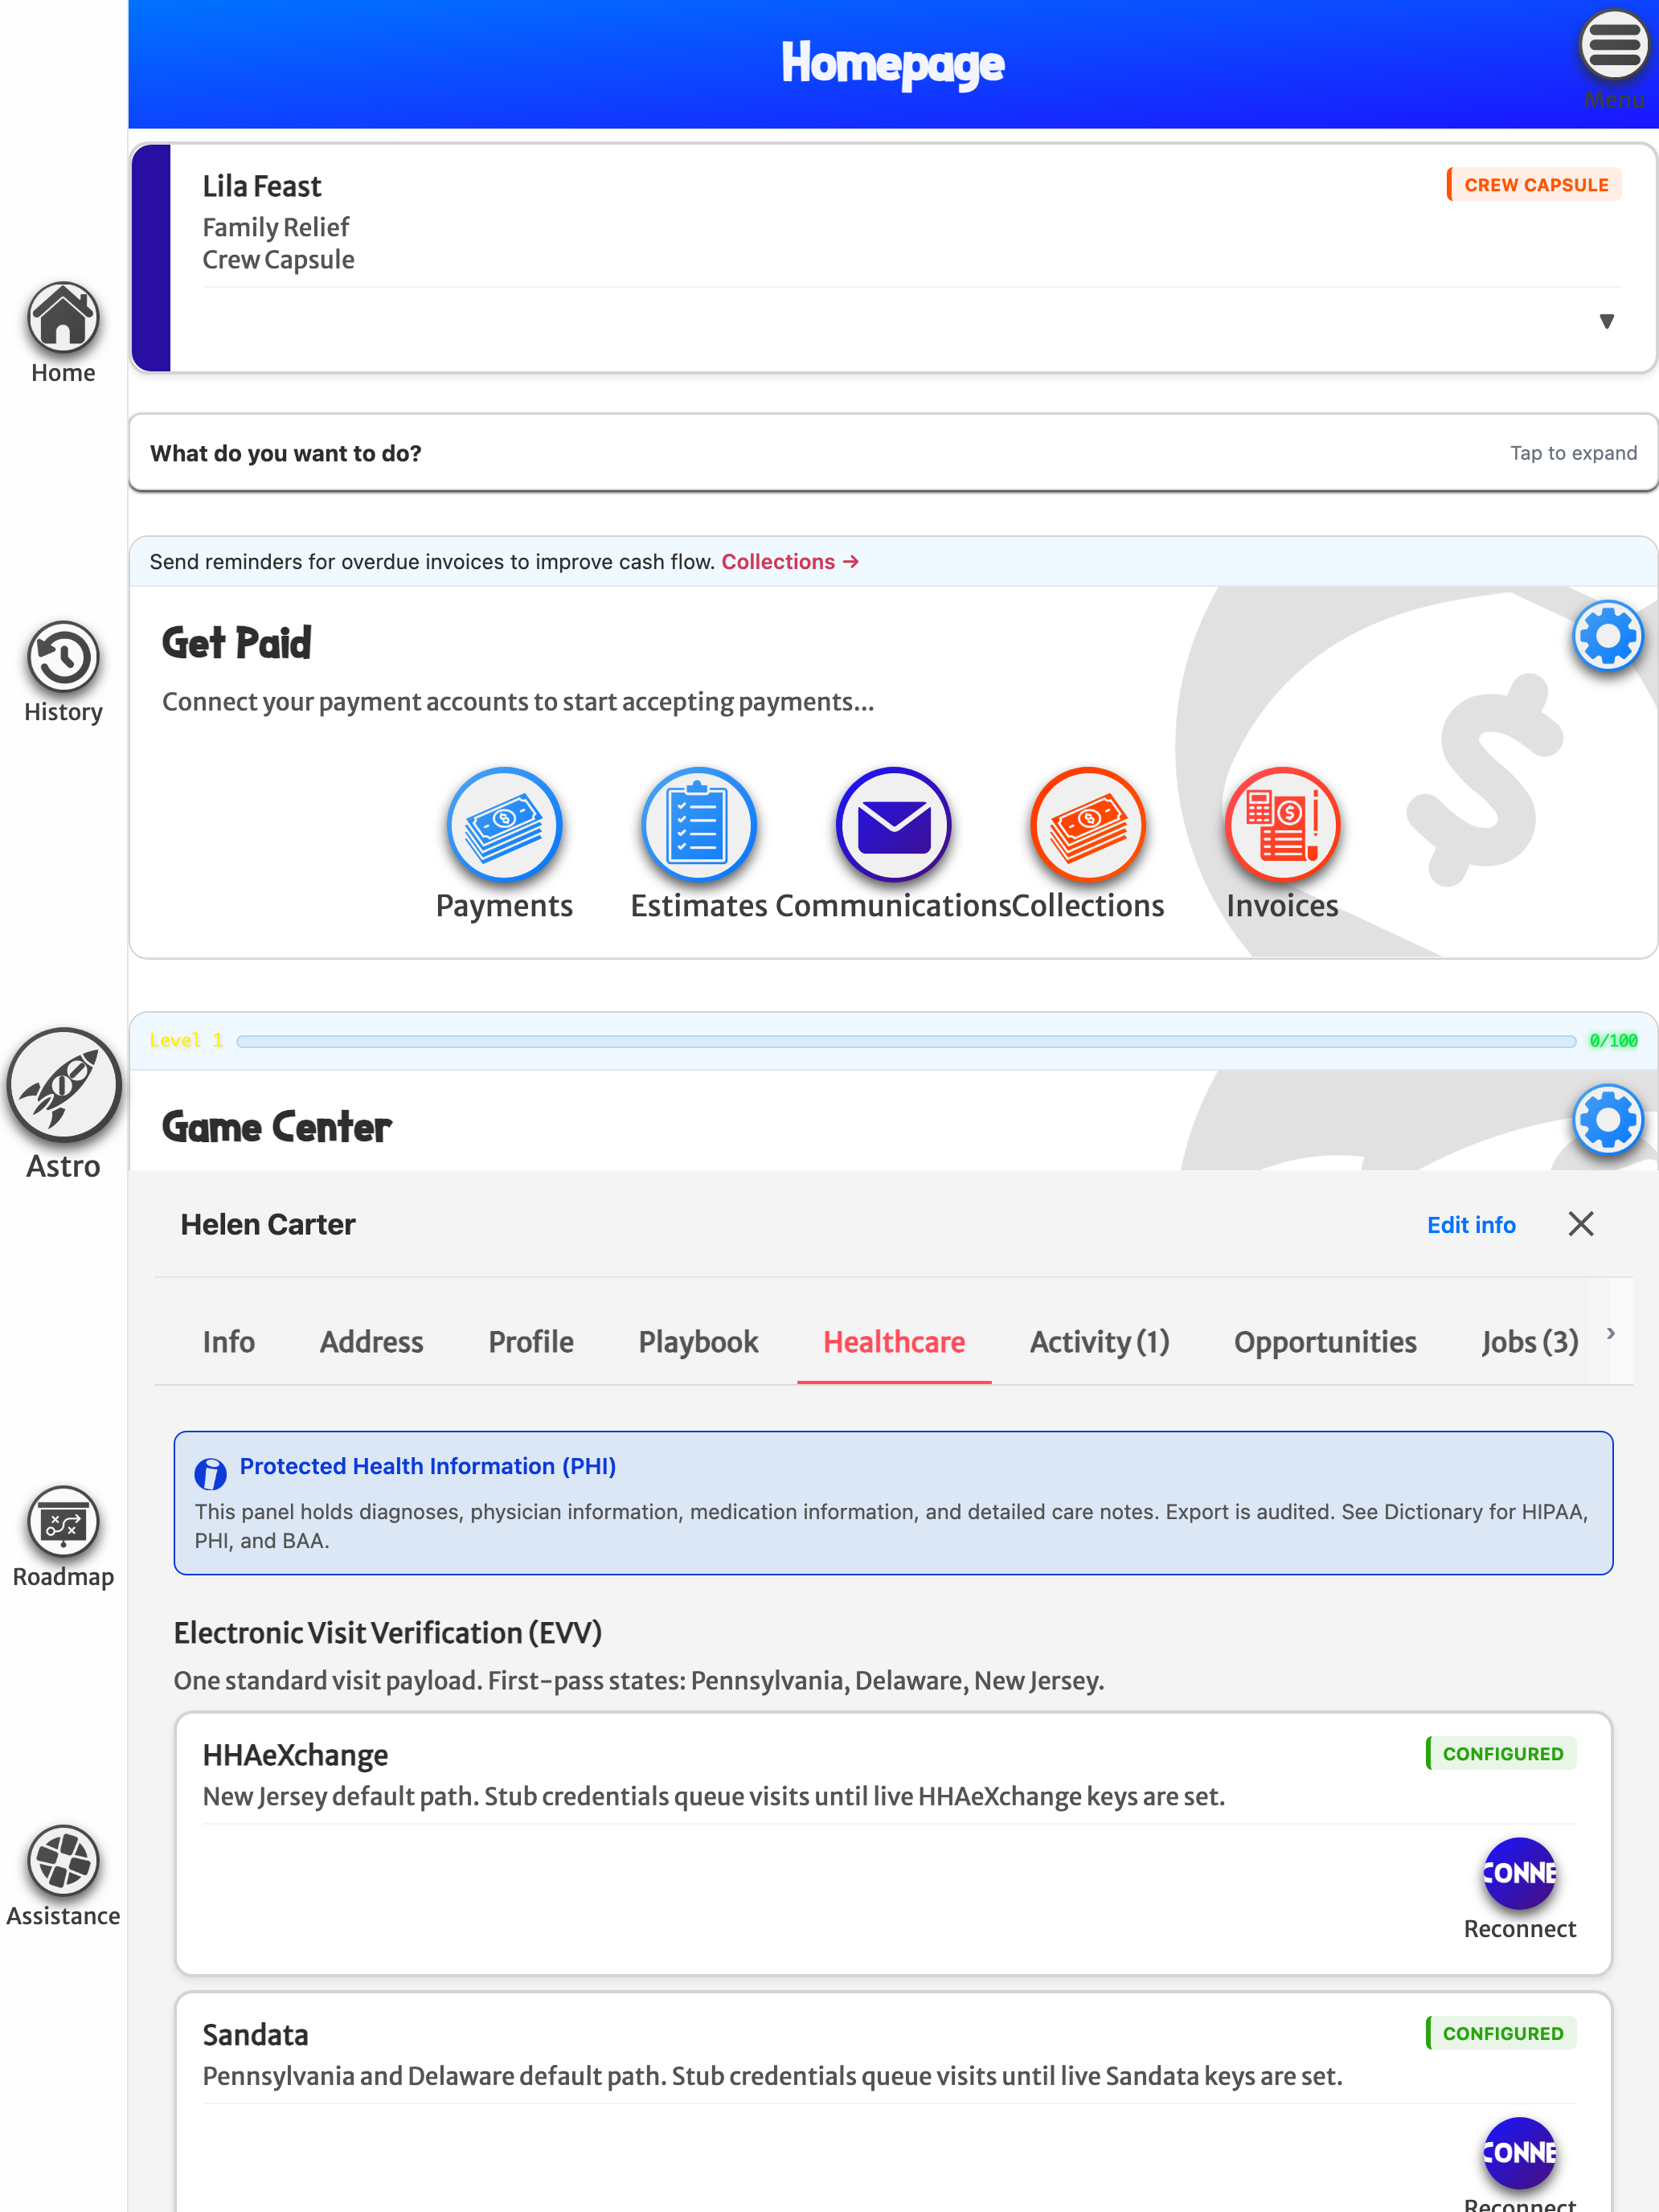
Task: Open the Jobs (3) tab
Action: (x=1529, y=1341)
